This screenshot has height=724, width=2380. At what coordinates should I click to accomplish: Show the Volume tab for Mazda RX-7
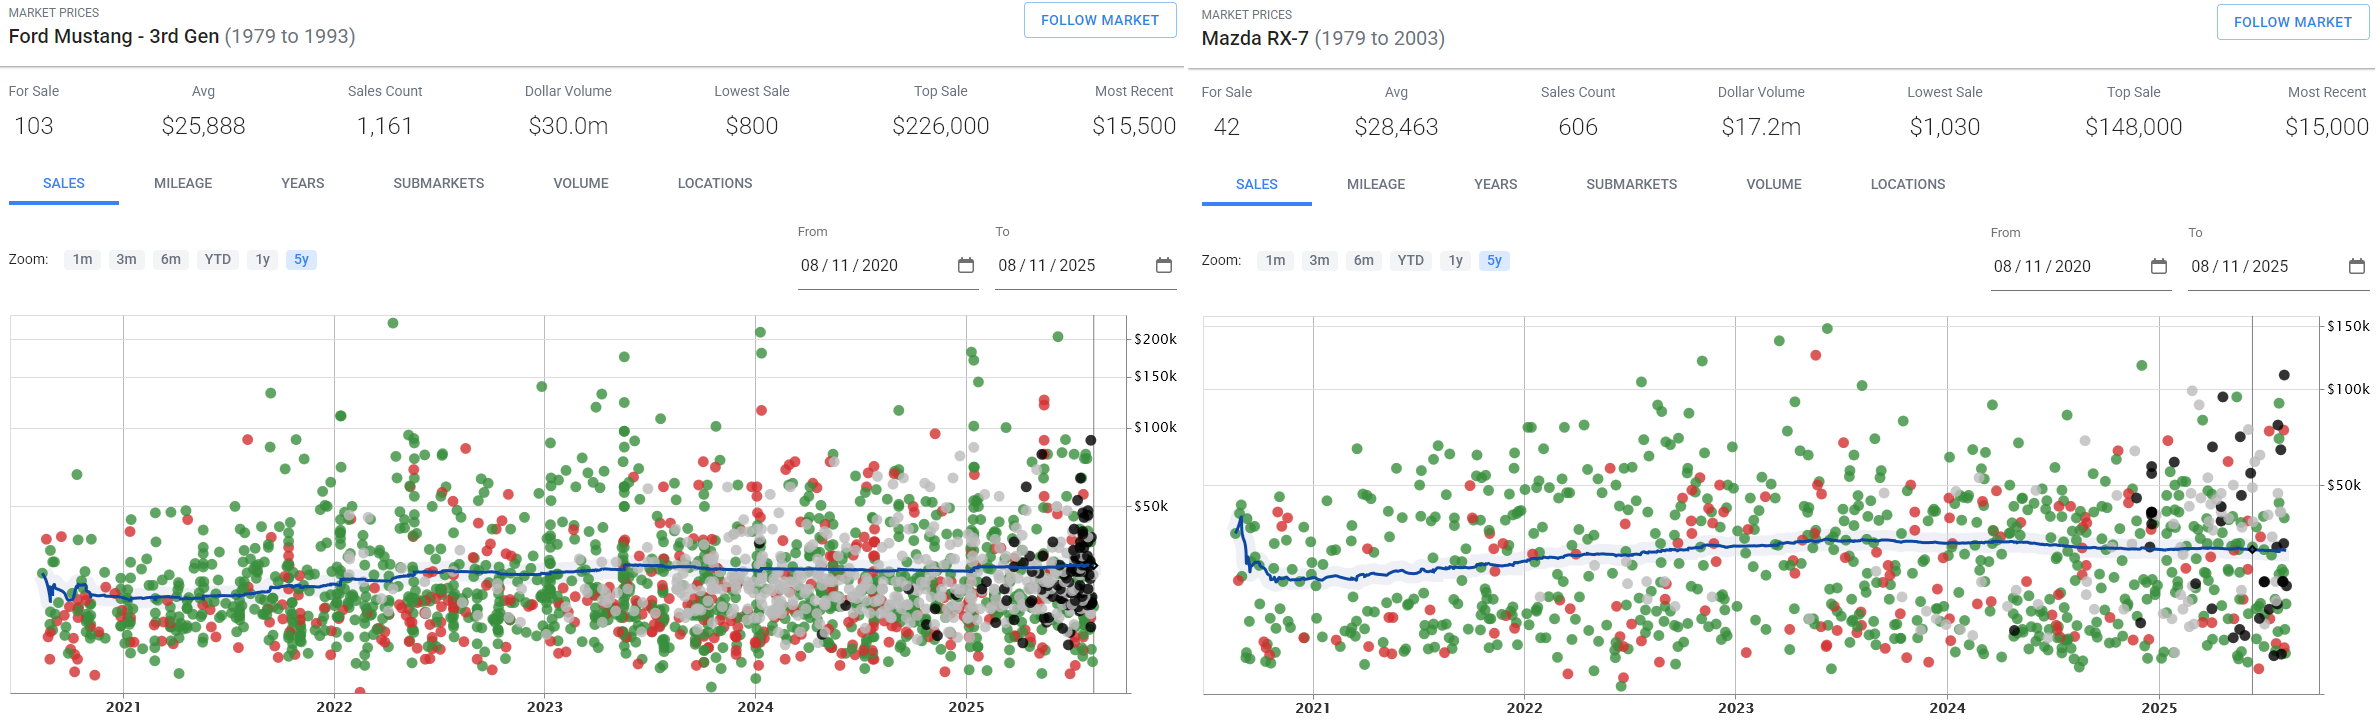tap(1774, 185)
